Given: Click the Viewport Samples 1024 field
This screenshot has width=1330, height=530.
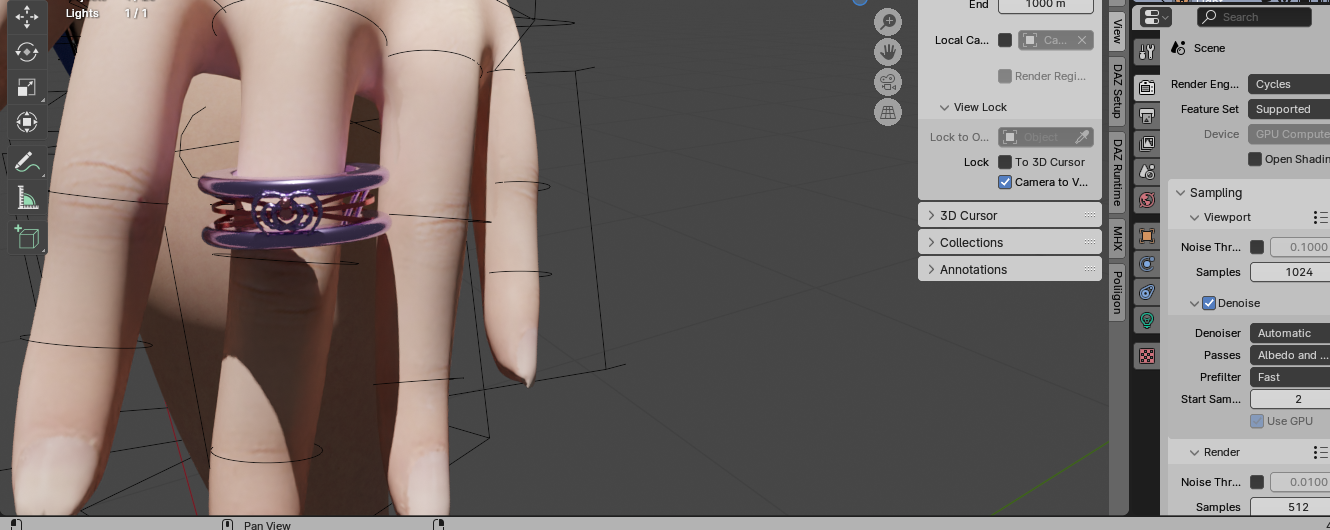Looking at the screenshot, I should [x=1290, y=272].
